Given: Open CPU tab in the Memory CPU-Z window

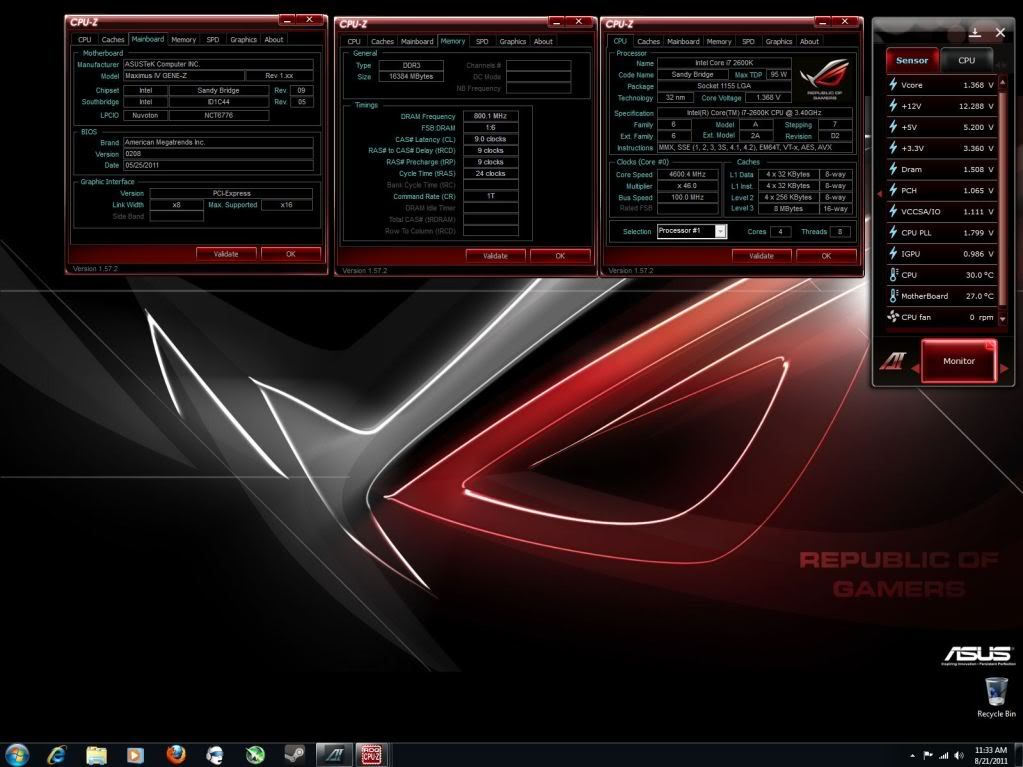Looking at the screenshot, I should pos(354,41).
